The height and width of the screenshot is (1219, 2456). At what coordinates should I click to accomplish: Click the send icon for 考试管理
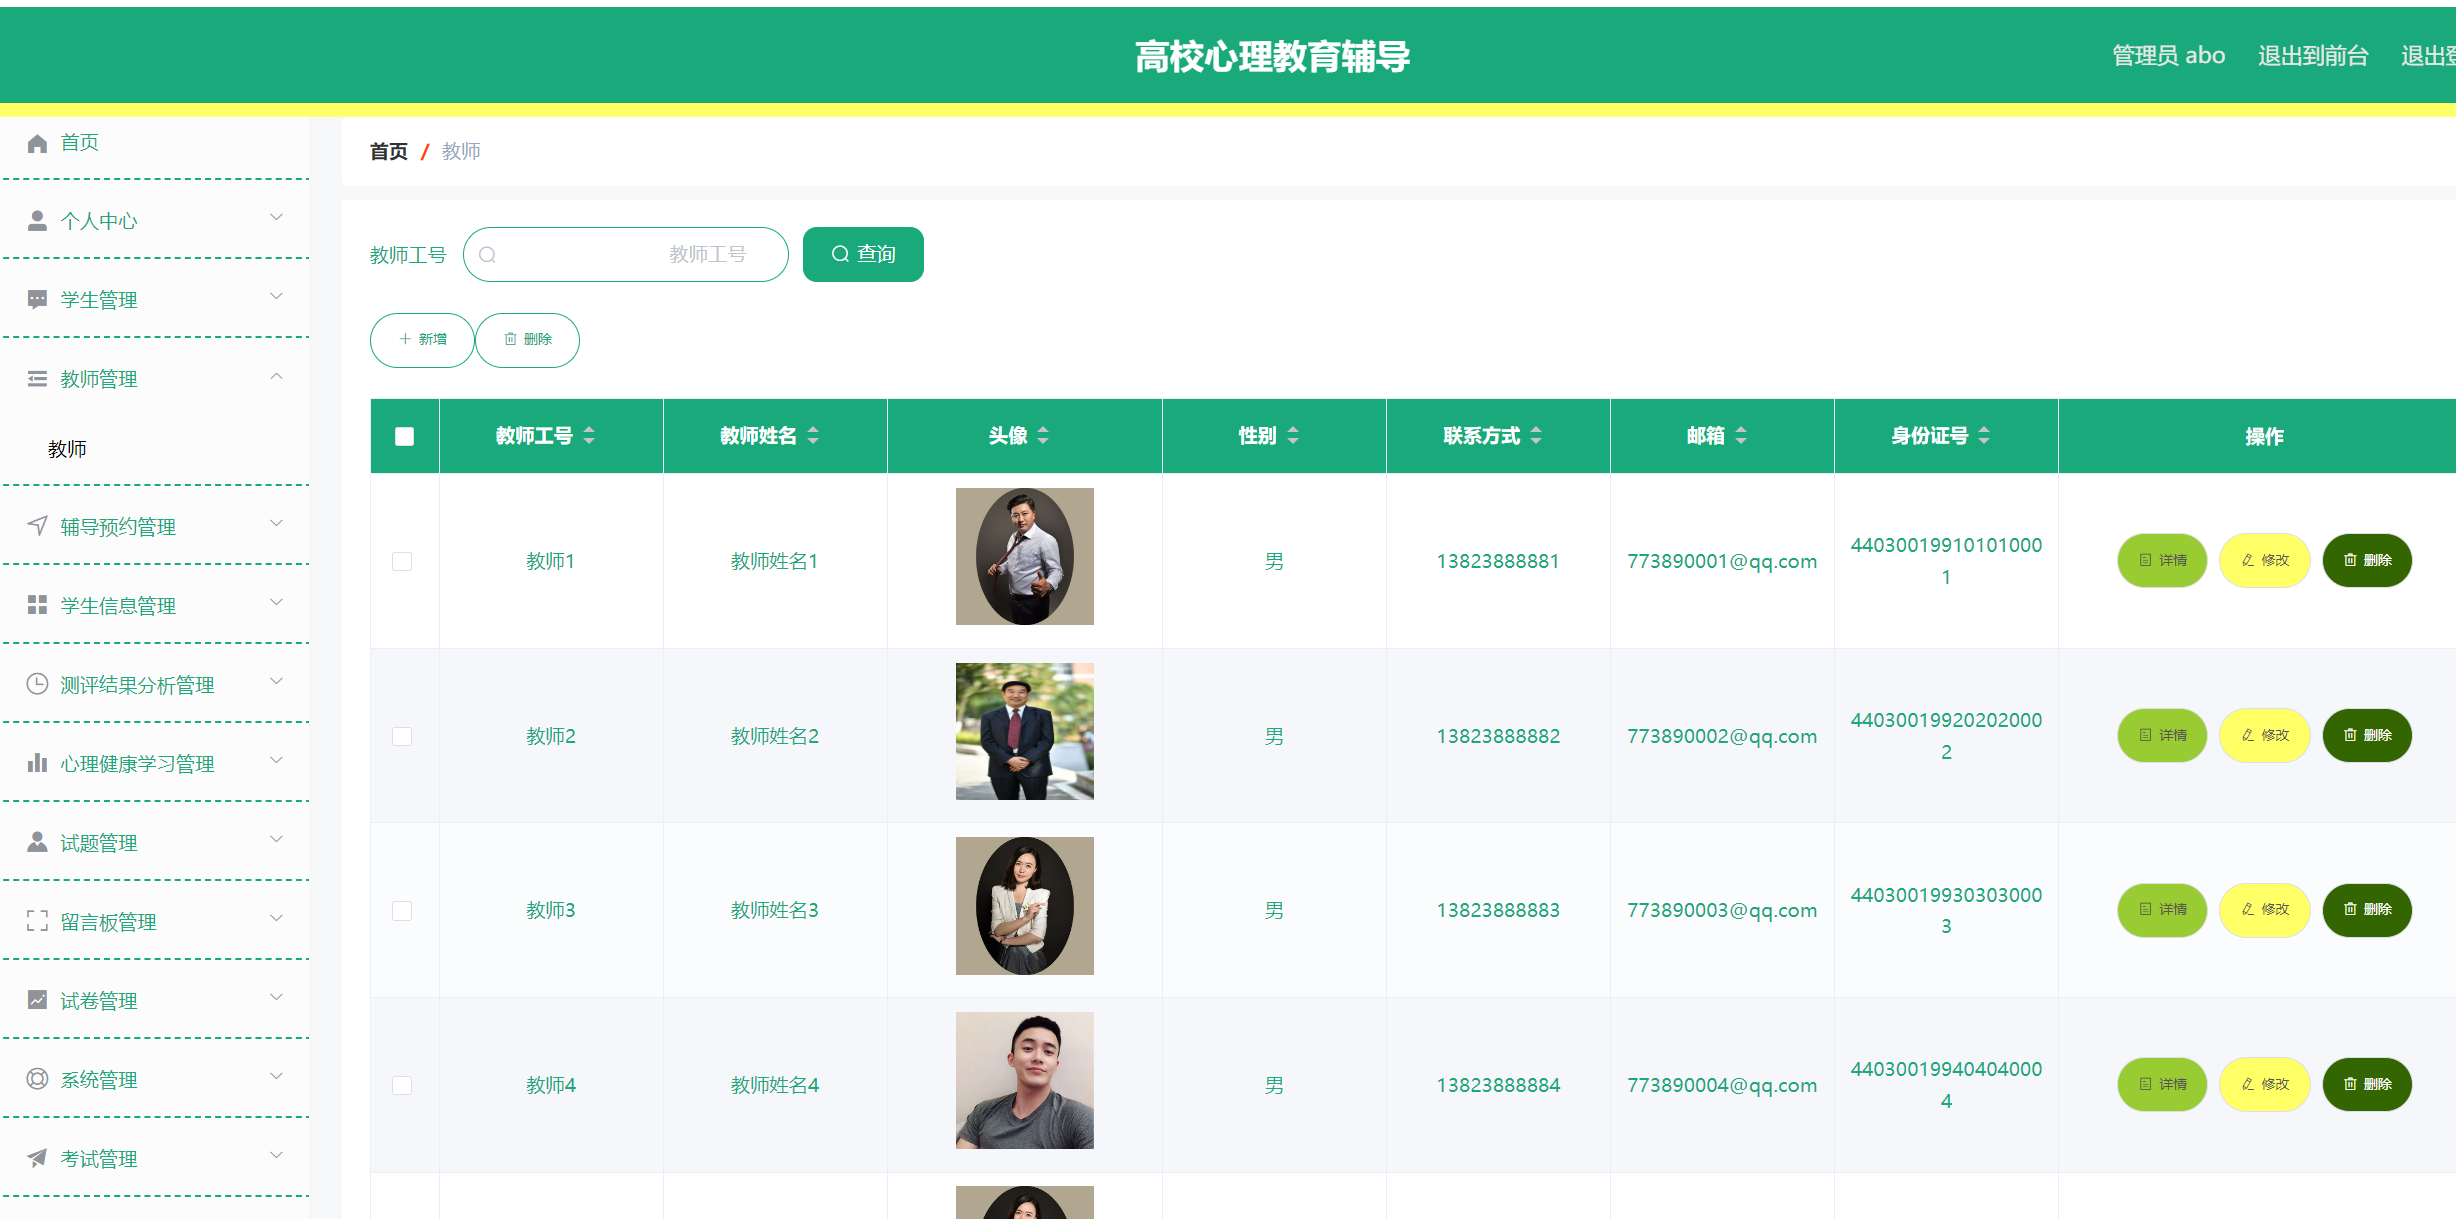coord(37,1158)
